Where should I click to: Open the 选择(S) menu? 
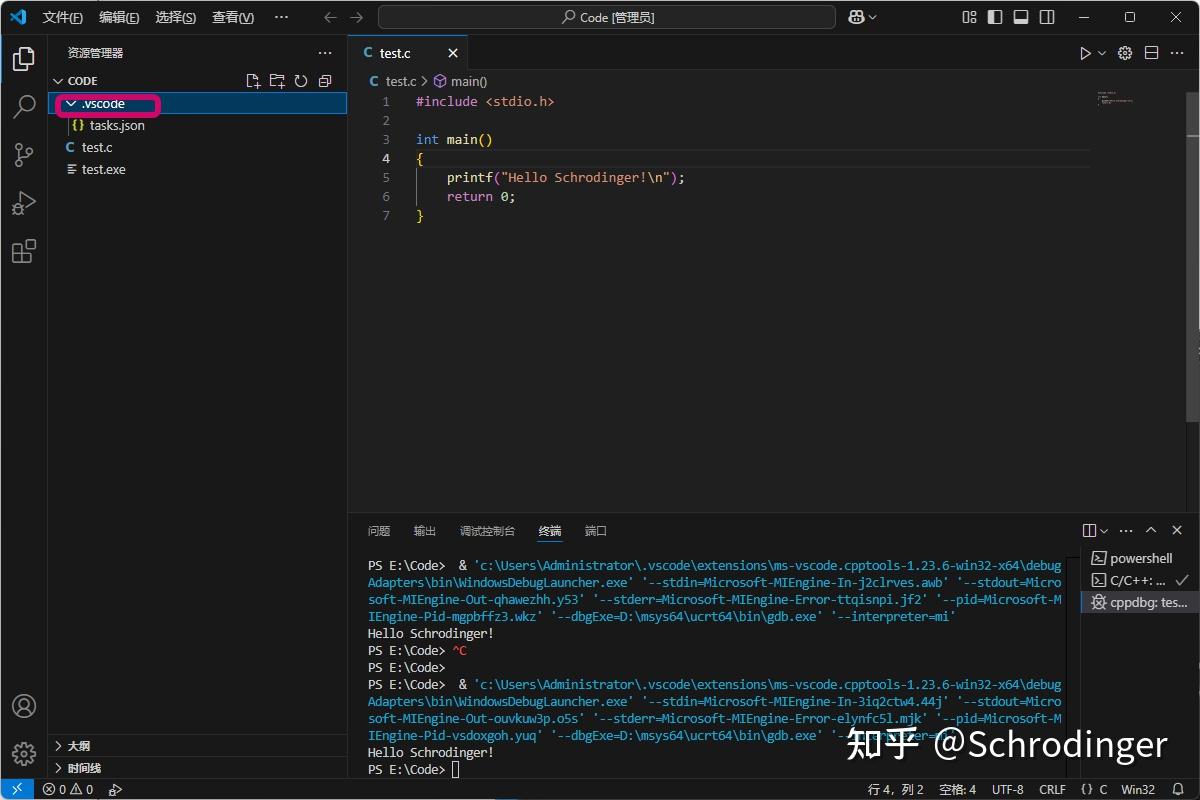tap(176, 17)
